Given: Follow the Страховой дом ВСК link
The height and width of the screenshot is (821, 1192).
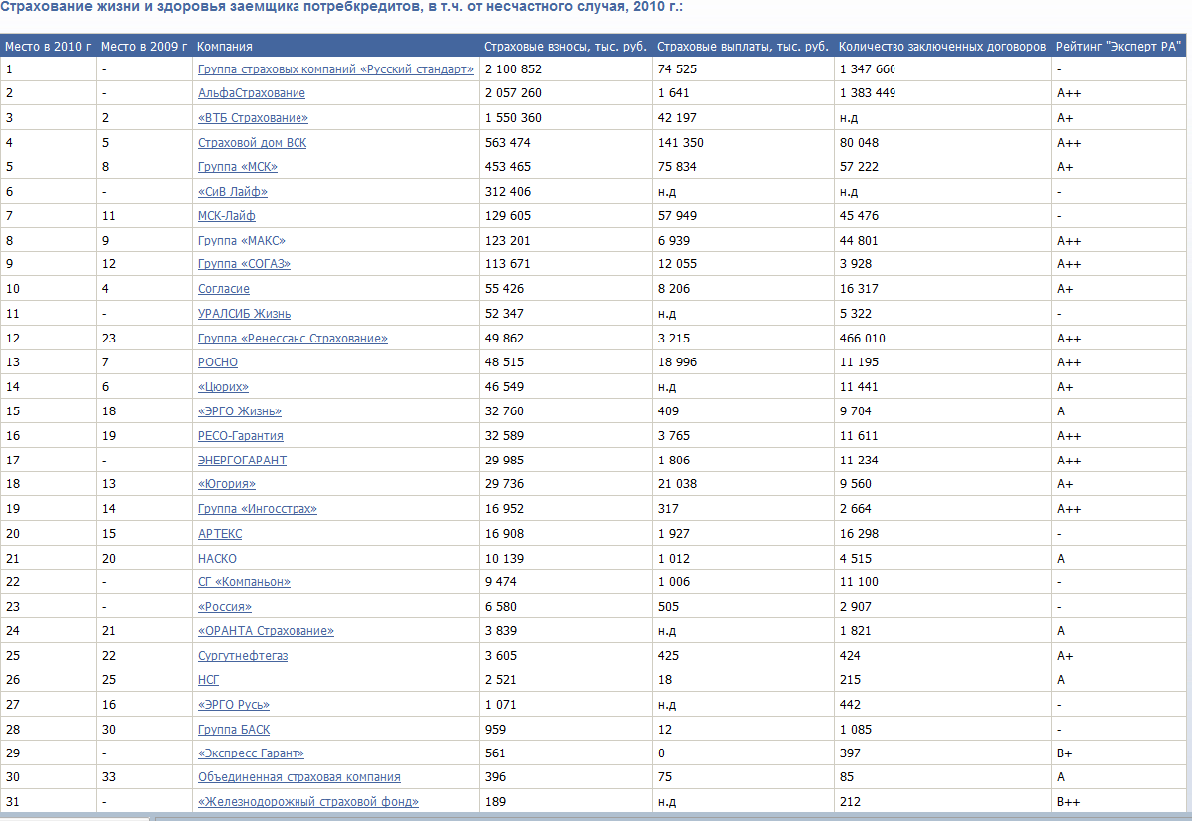Looking at the screenshot, I should (252, 143).
